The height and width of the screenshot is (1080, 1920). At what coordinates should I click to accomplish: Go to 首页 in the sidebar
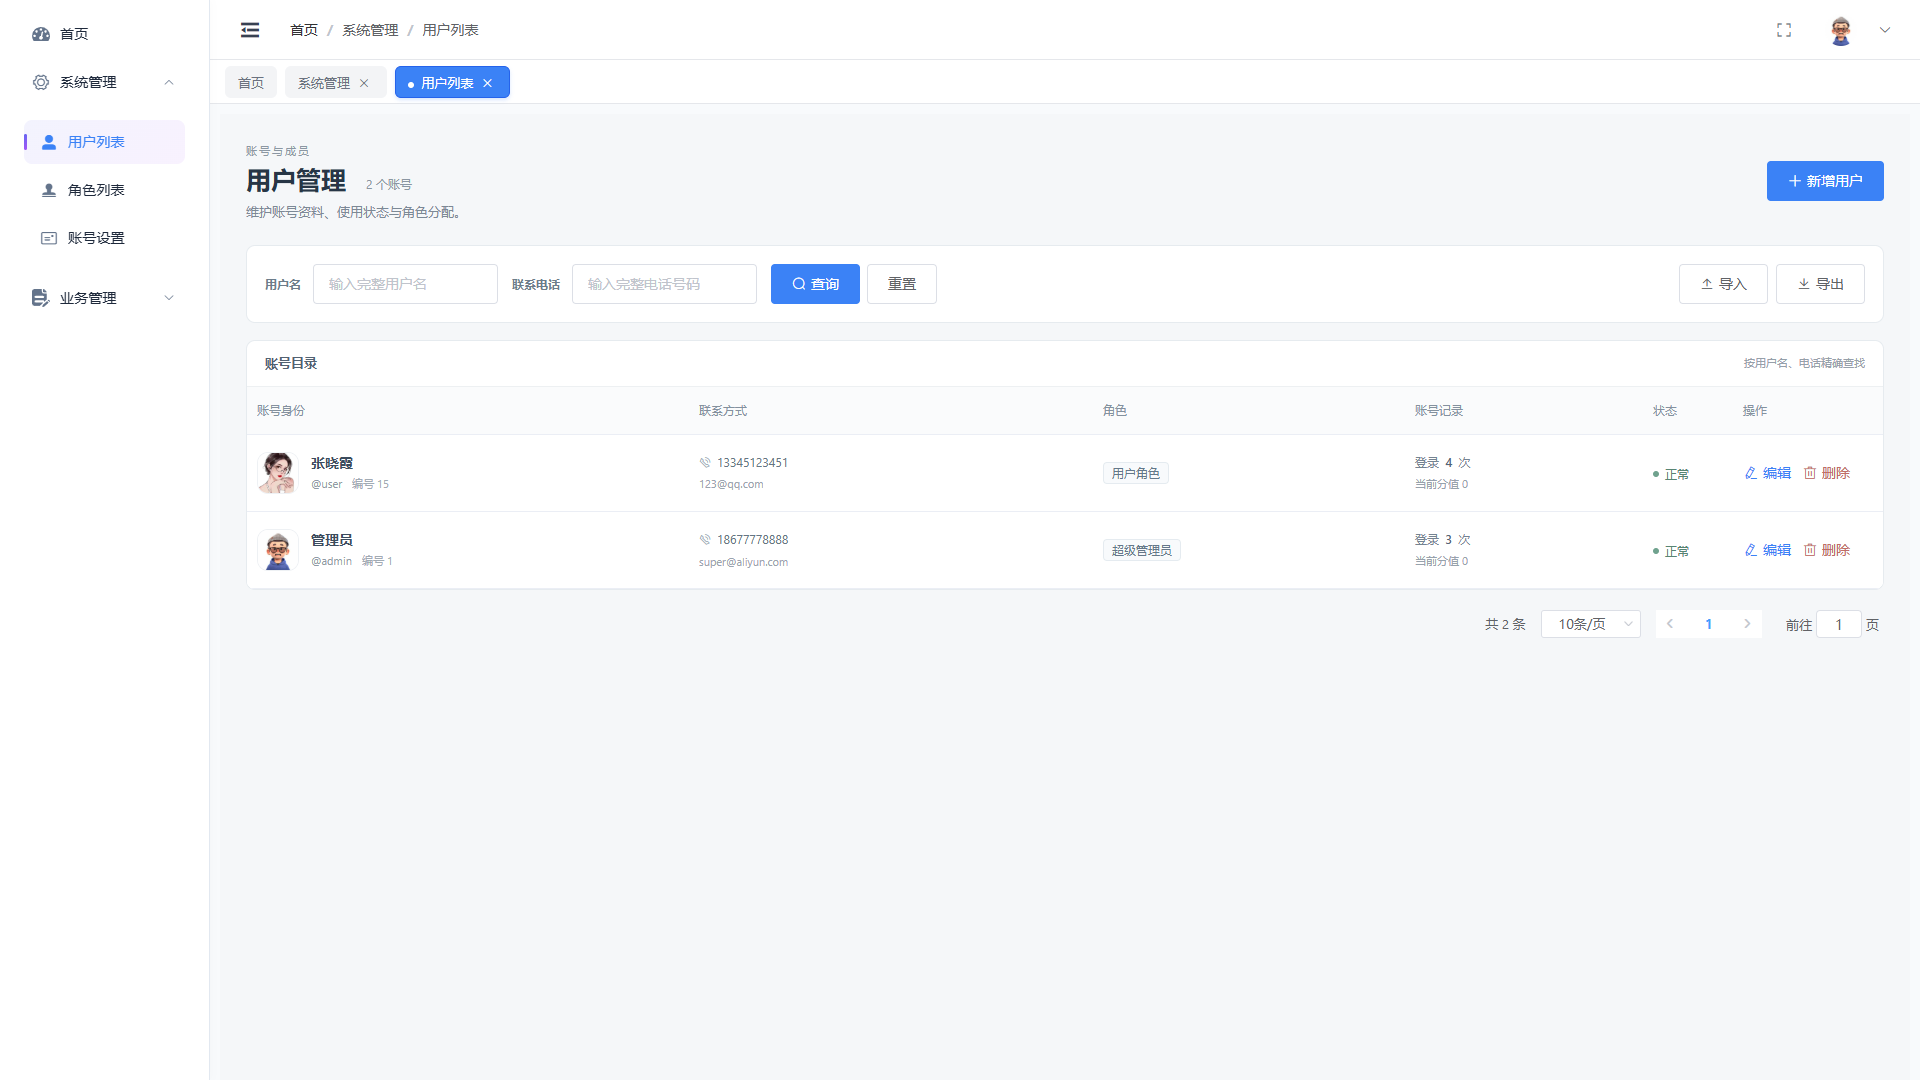105,34
